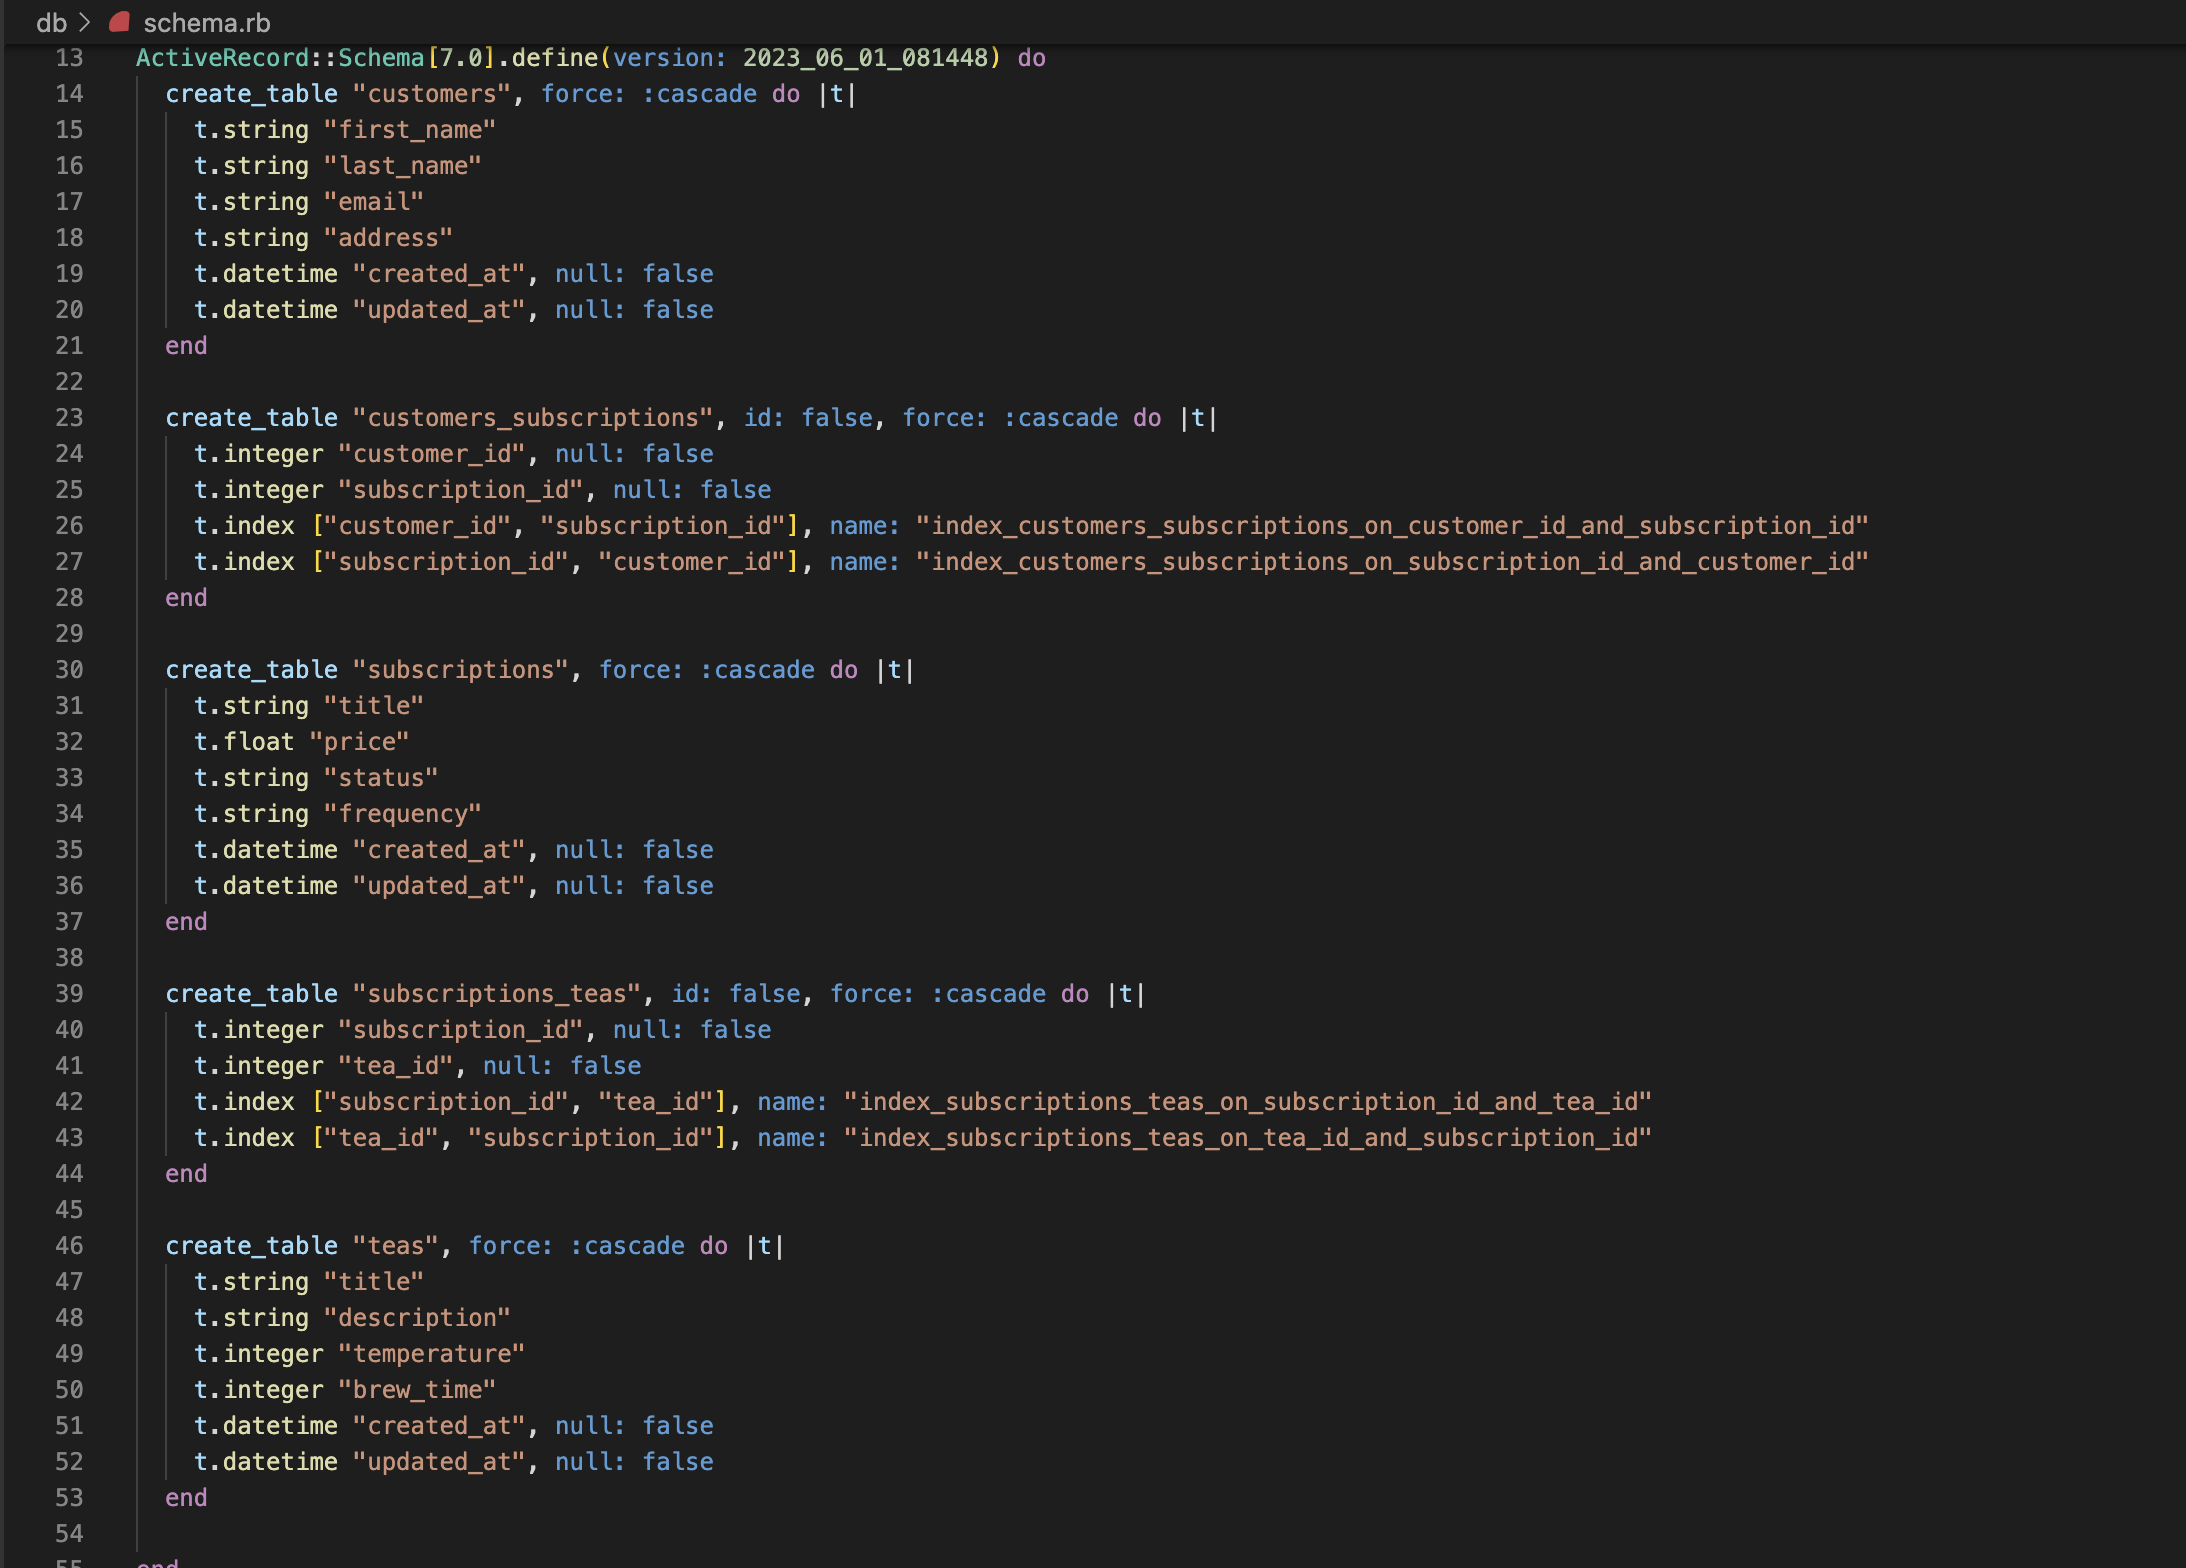Open the db folder breadcrumb
The height and width of the screenshot is (1568, 2186).
51,22
